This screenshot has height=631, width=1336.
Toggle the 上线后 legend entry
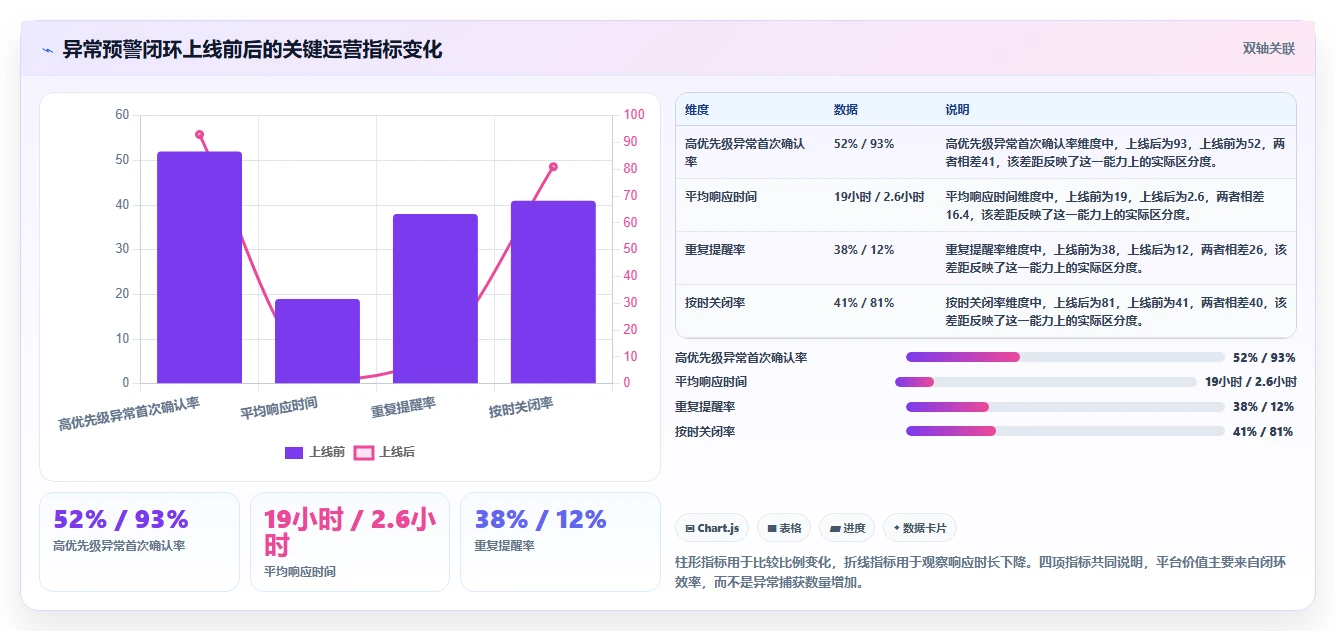(385, 452)
